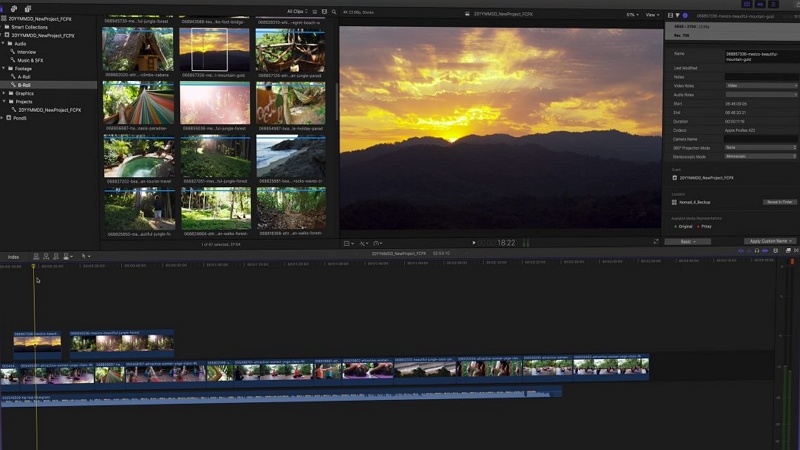Edit the clip Name field in inspector
Viewport: 800px width, 450px height.
click(761, 56)
